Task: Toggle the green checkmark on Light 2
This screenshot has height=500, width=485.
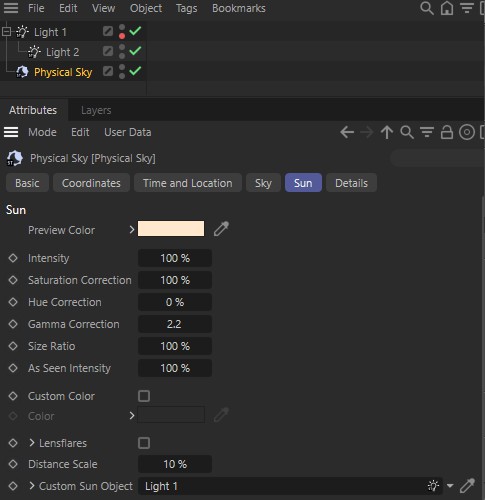Action: 135,51
